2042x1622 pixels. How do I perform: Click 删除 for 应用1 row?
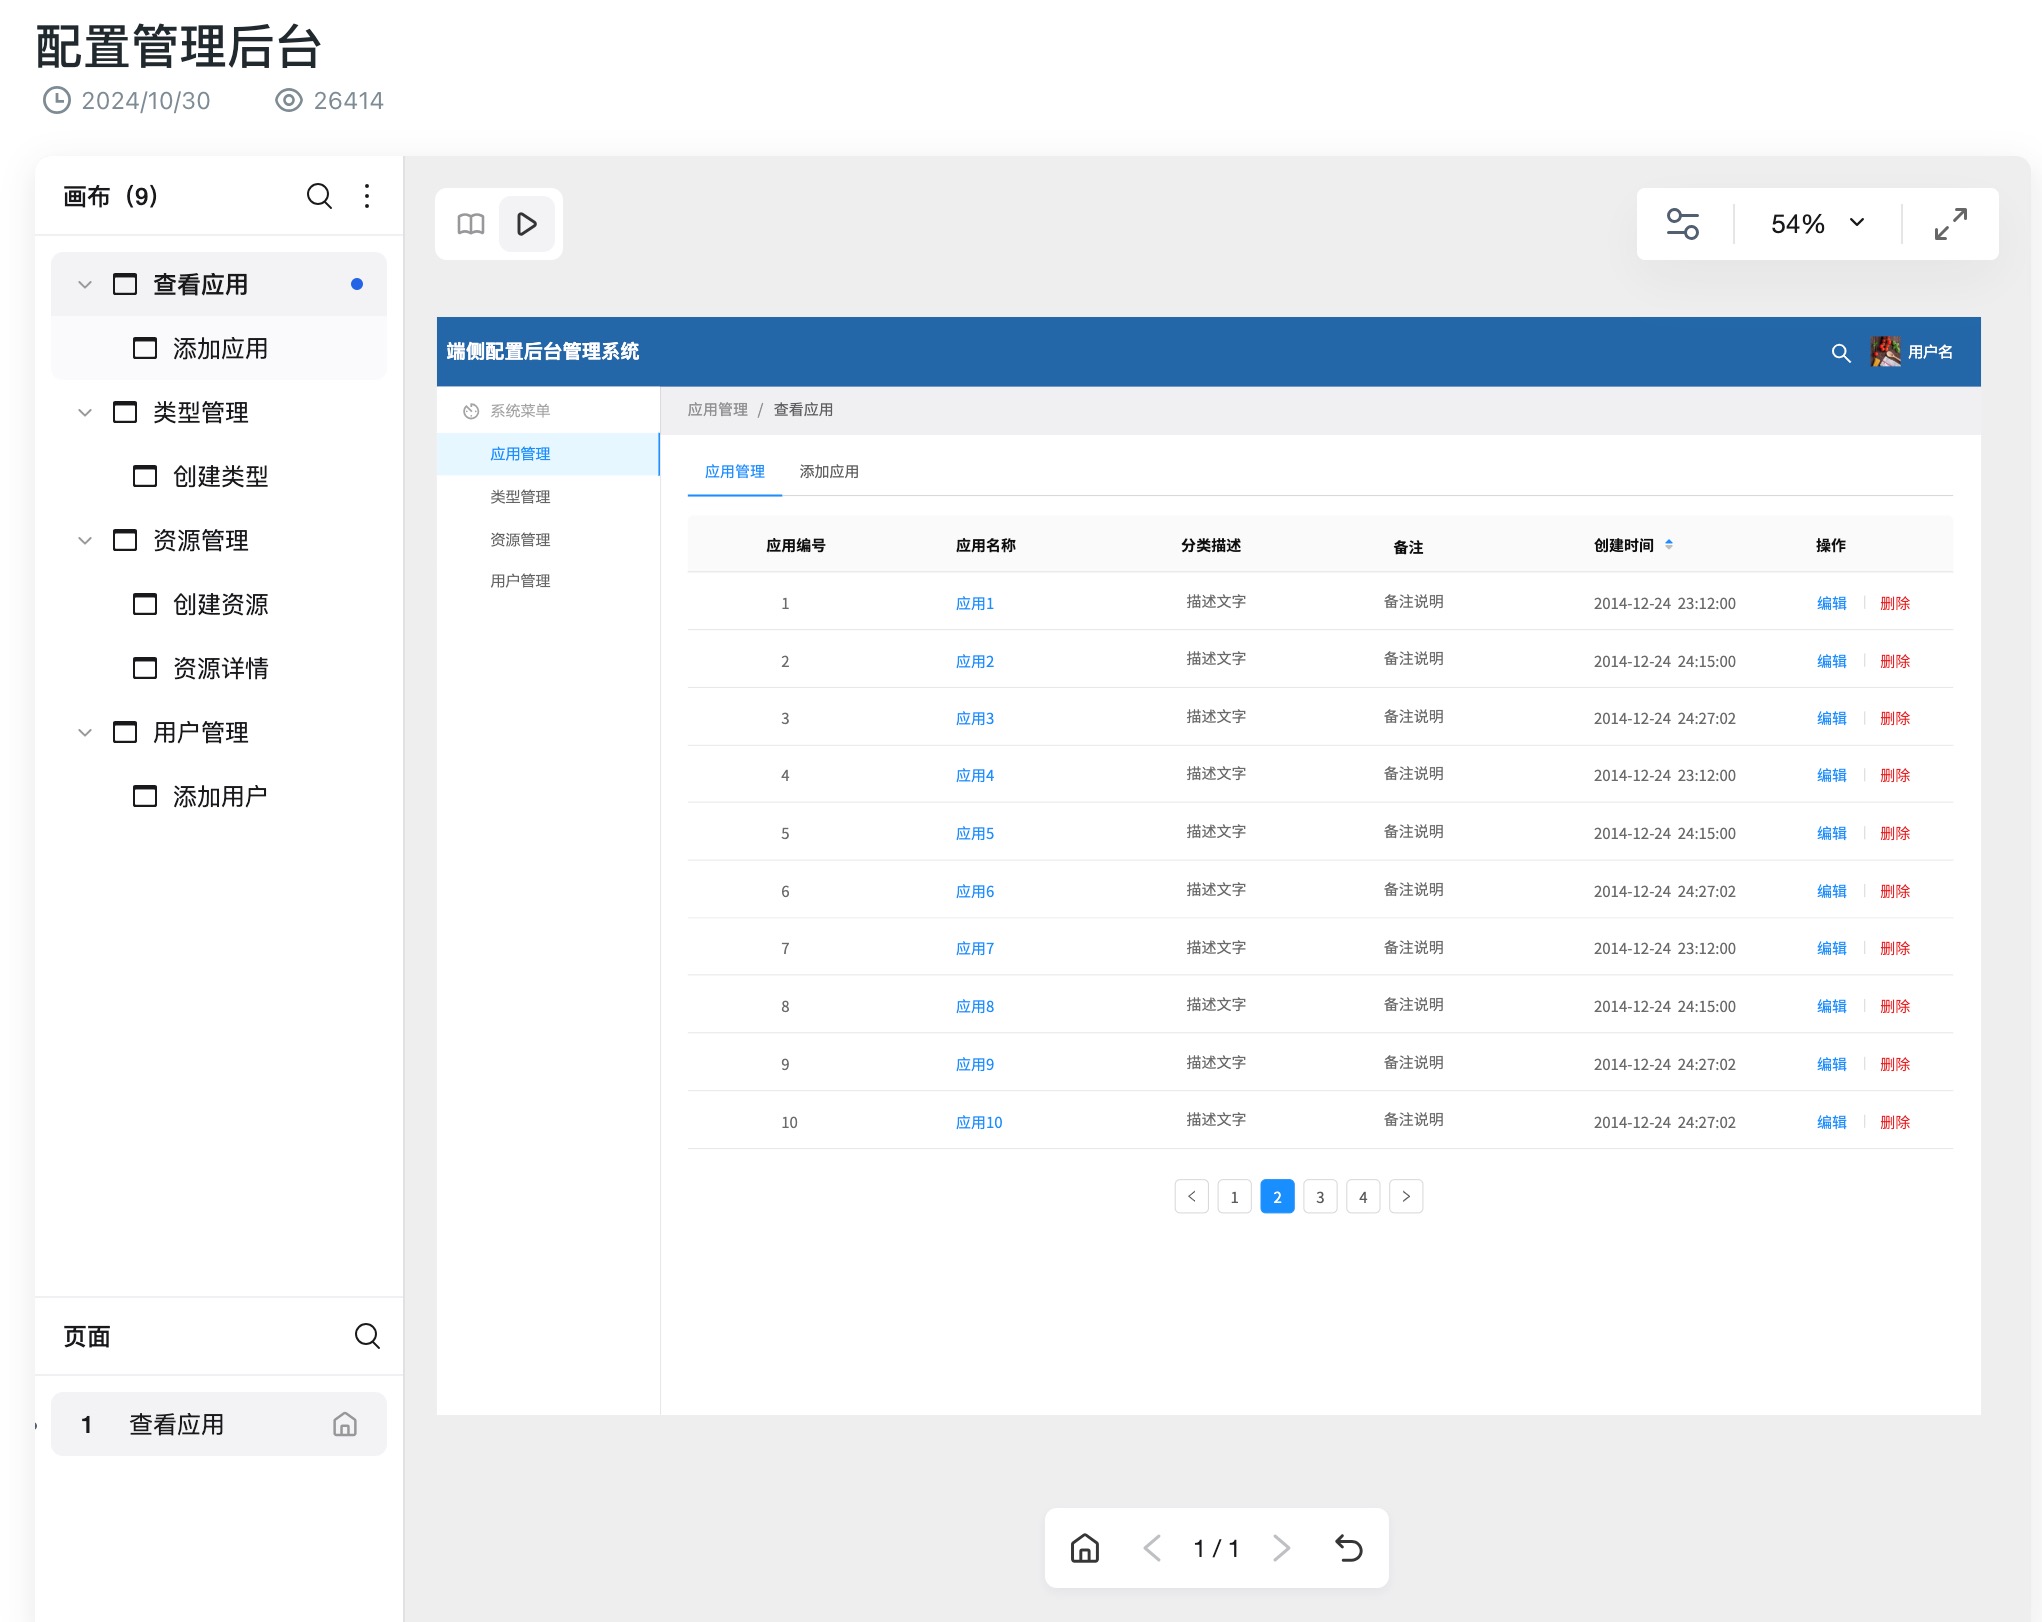point(1895,604)
